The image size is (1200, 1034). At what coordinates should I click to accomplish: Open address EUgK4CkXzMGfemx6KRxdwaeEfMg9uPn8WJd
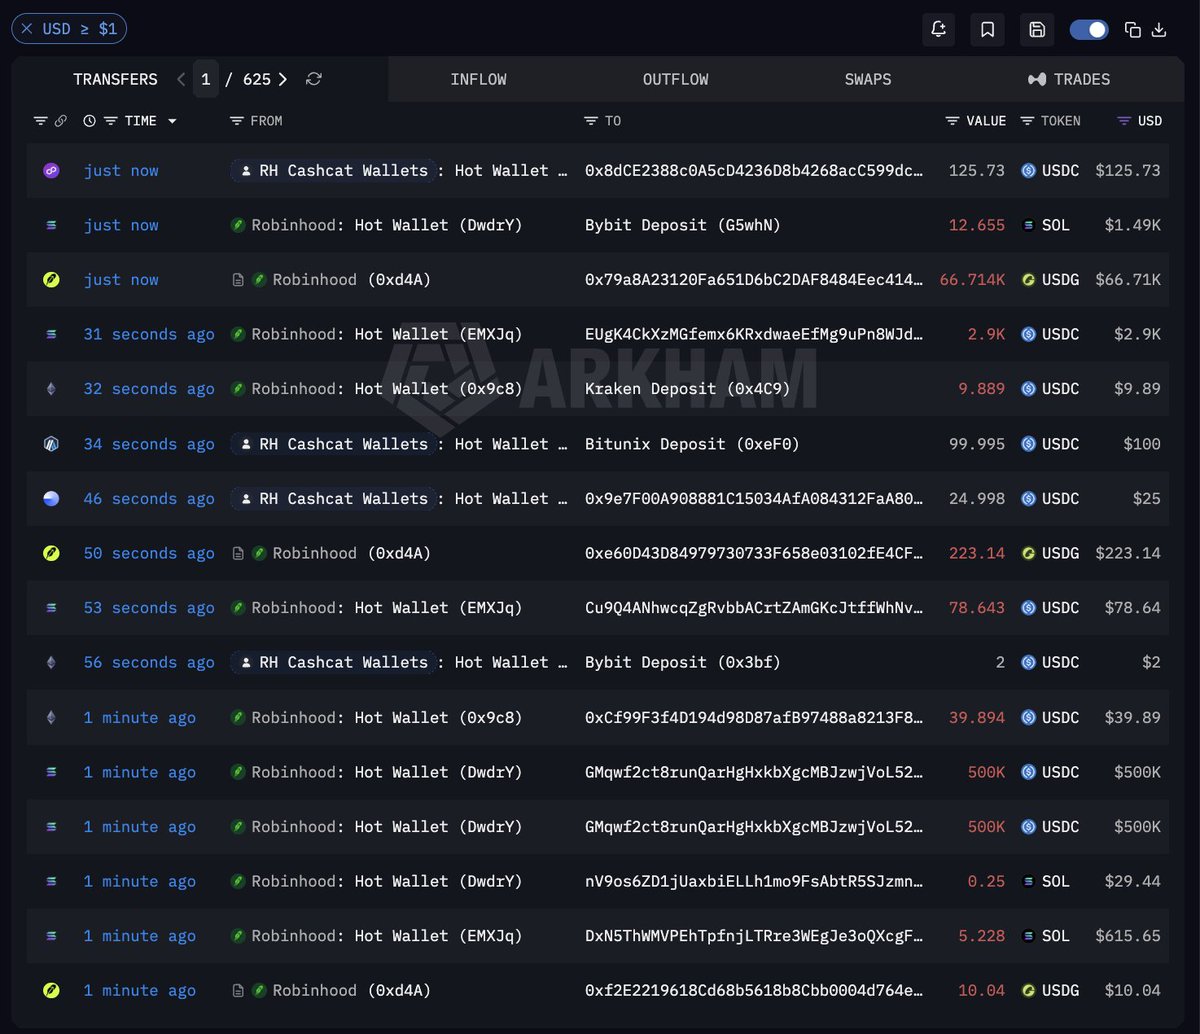[x=754, y=335]
